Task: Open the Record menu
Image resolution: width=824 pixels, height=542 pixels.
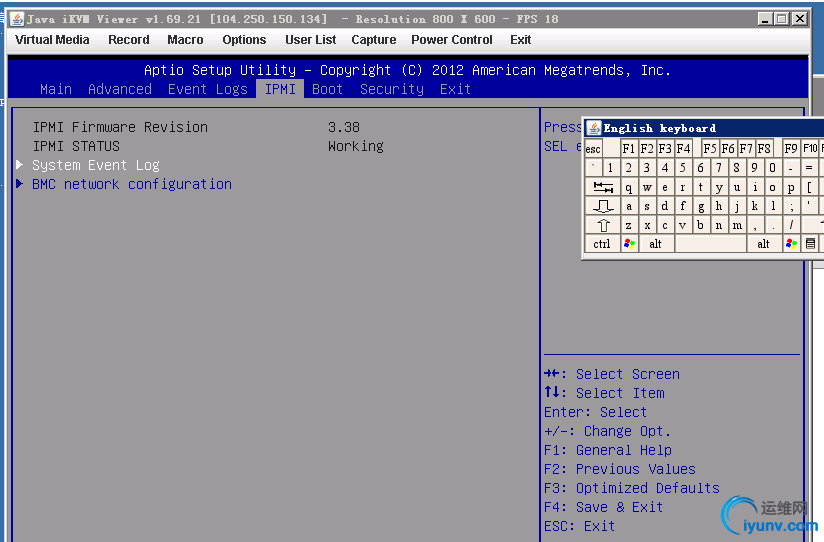Action: pyautogui.click(x=129, y=40)
